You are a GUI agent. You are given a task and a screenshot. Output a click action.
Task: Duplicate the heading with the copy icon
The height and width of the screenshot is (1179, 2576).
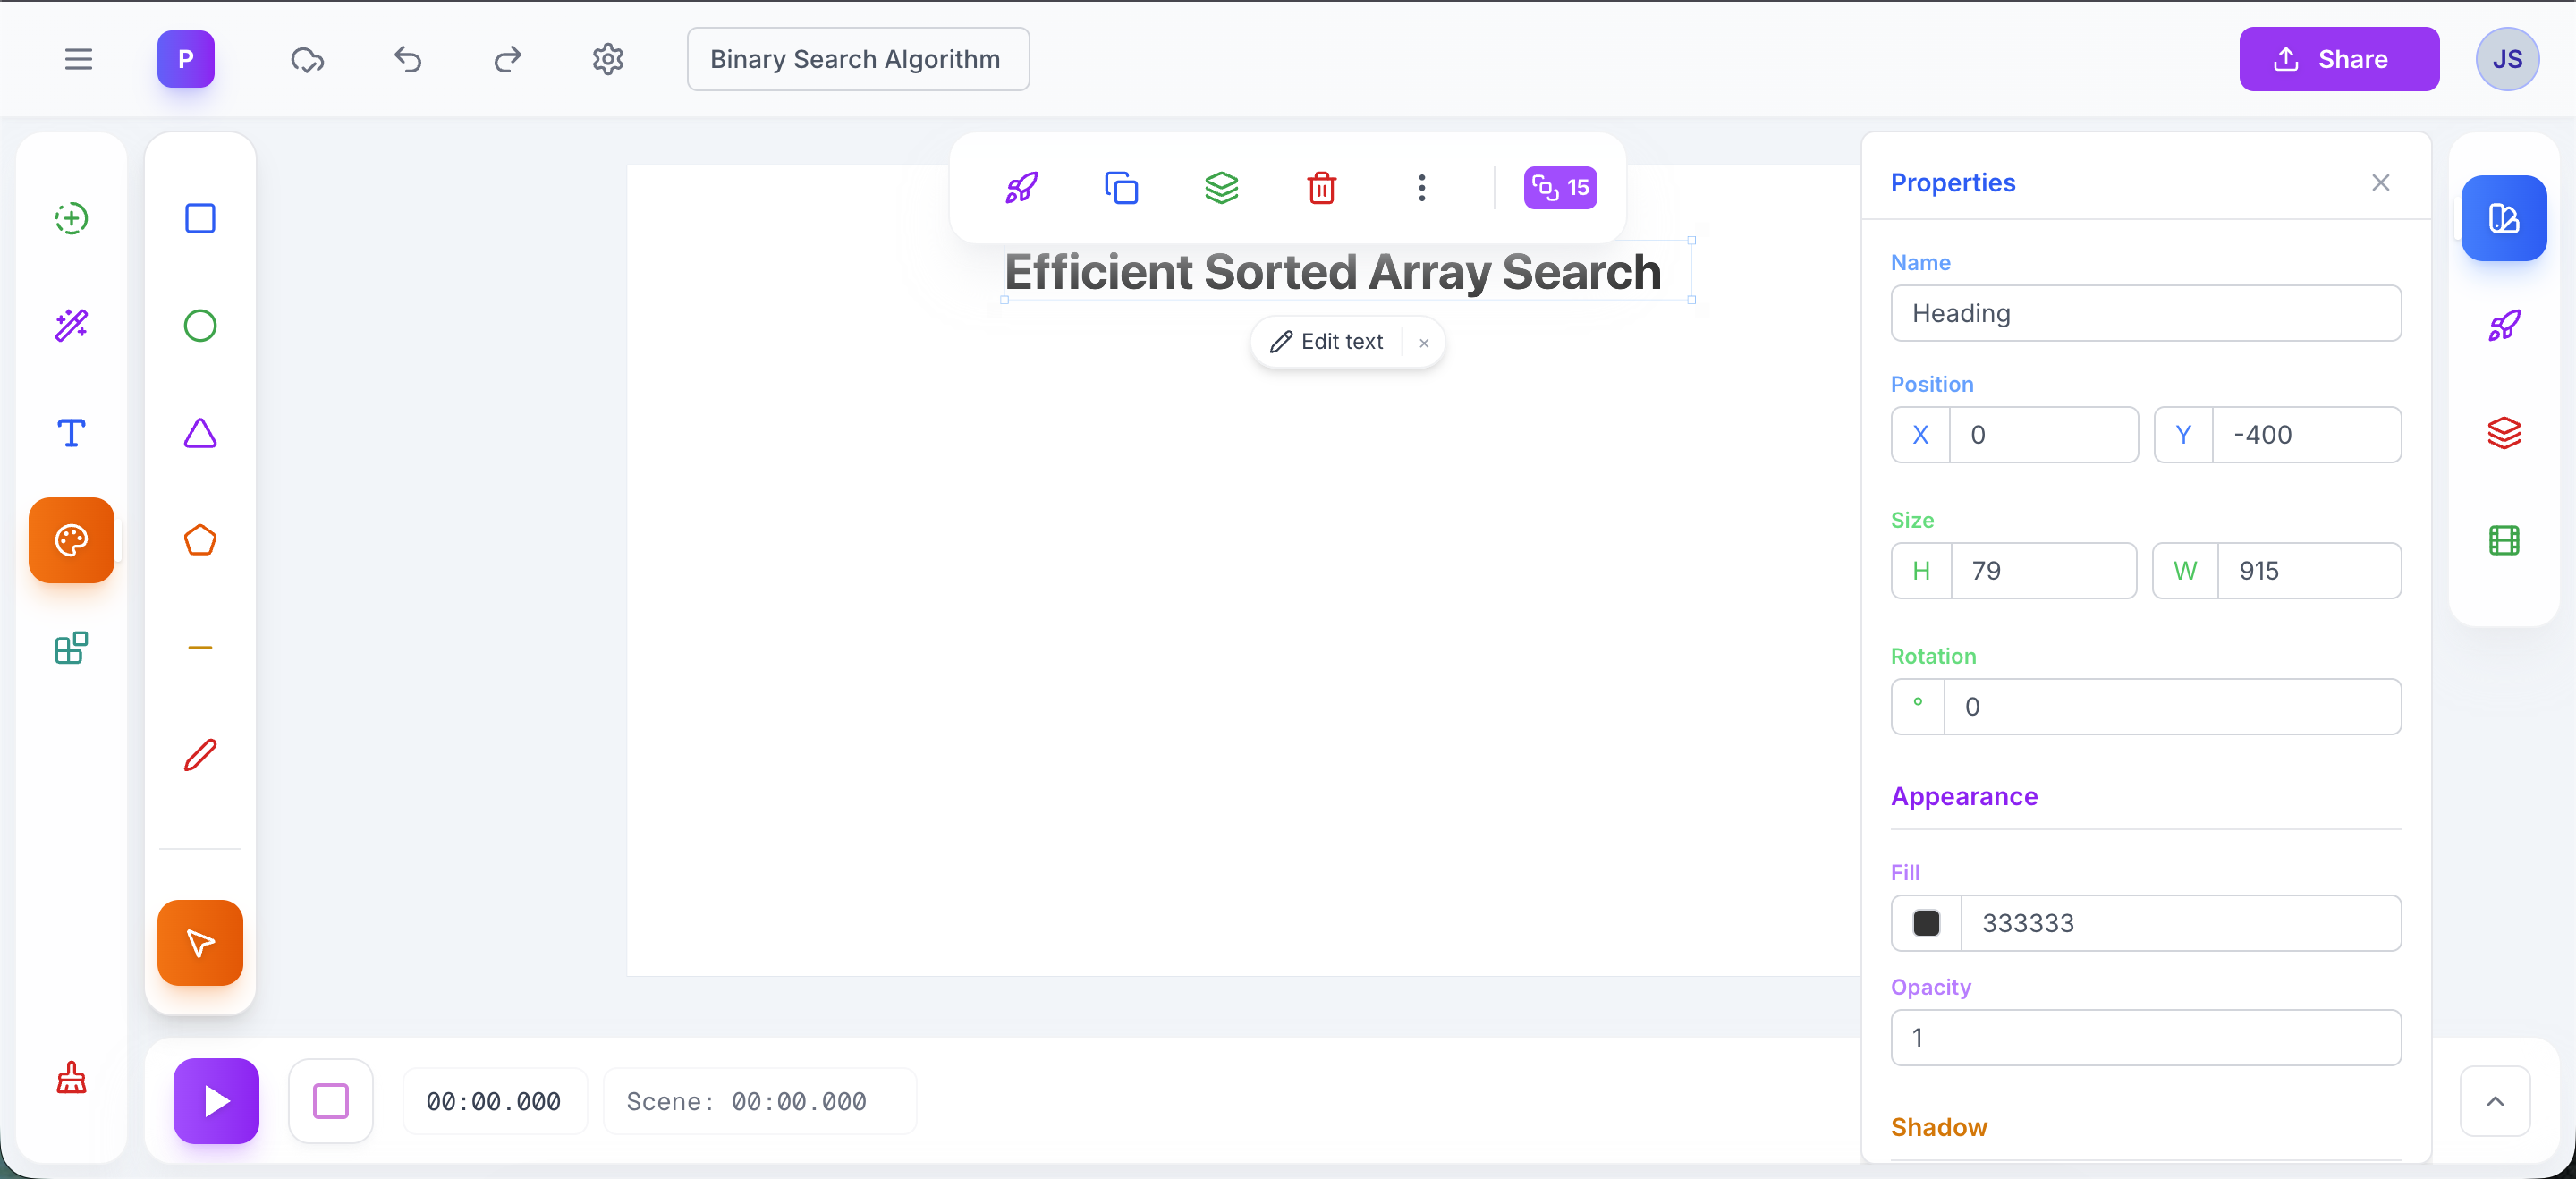click(1121, 188)
